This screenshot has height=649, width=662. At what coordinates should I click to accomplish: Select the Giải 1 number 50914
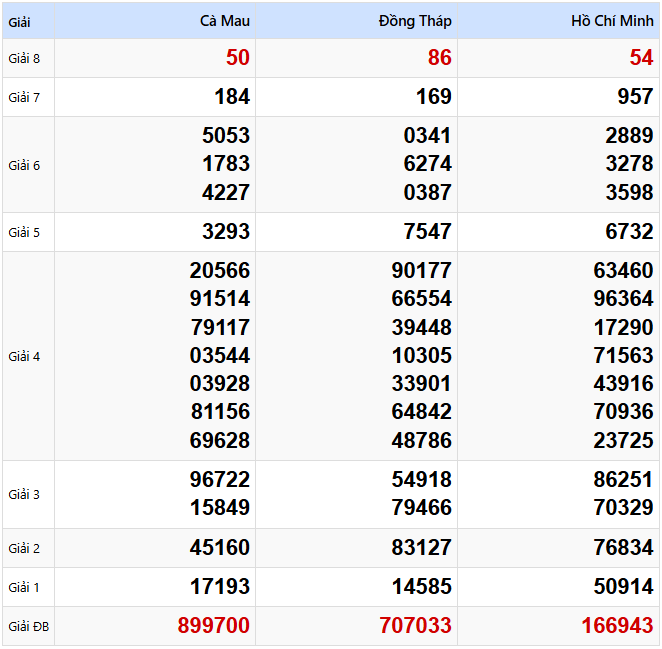point(623,587)
